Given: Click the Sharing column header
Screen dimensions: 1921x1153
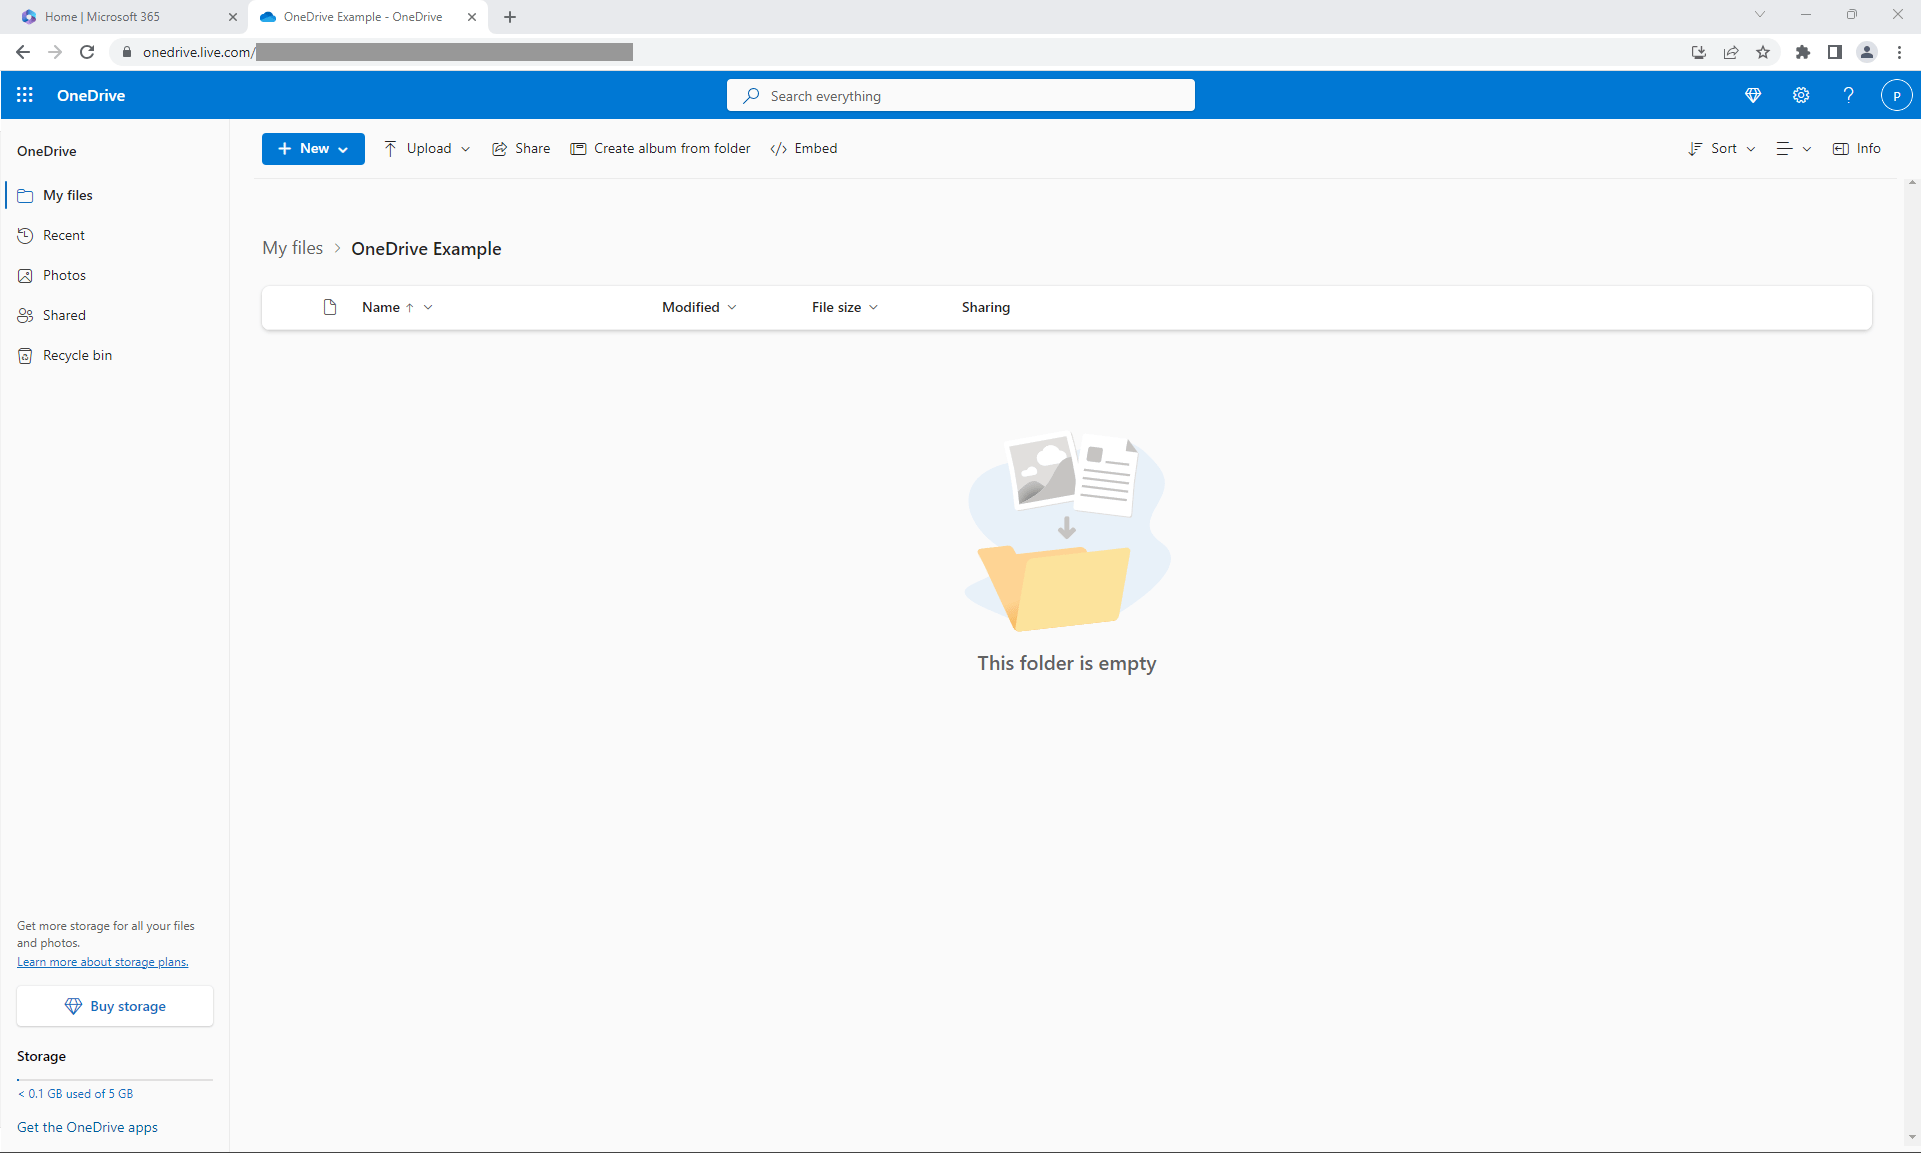Looking at the screenshot, I should click(x=986, y=307).
